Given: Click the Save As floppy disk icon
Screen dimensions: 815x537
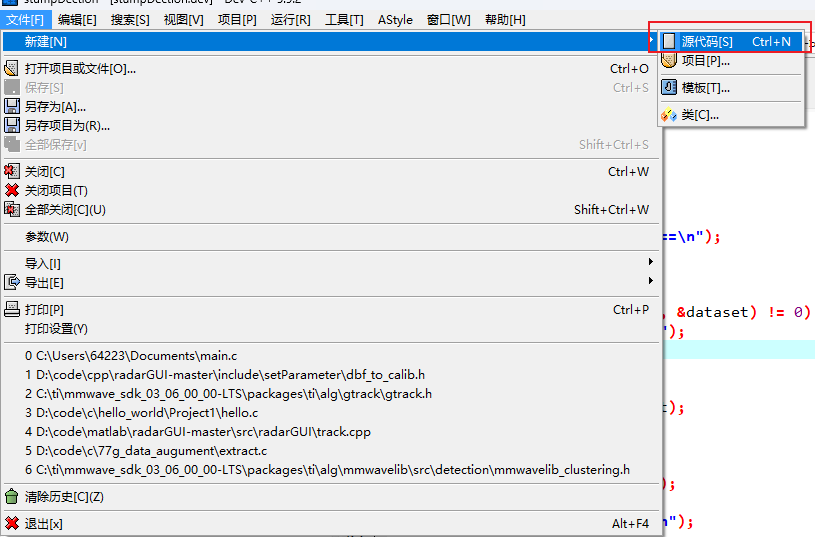Looking at the screenshot, I should (x=11, y=107).
